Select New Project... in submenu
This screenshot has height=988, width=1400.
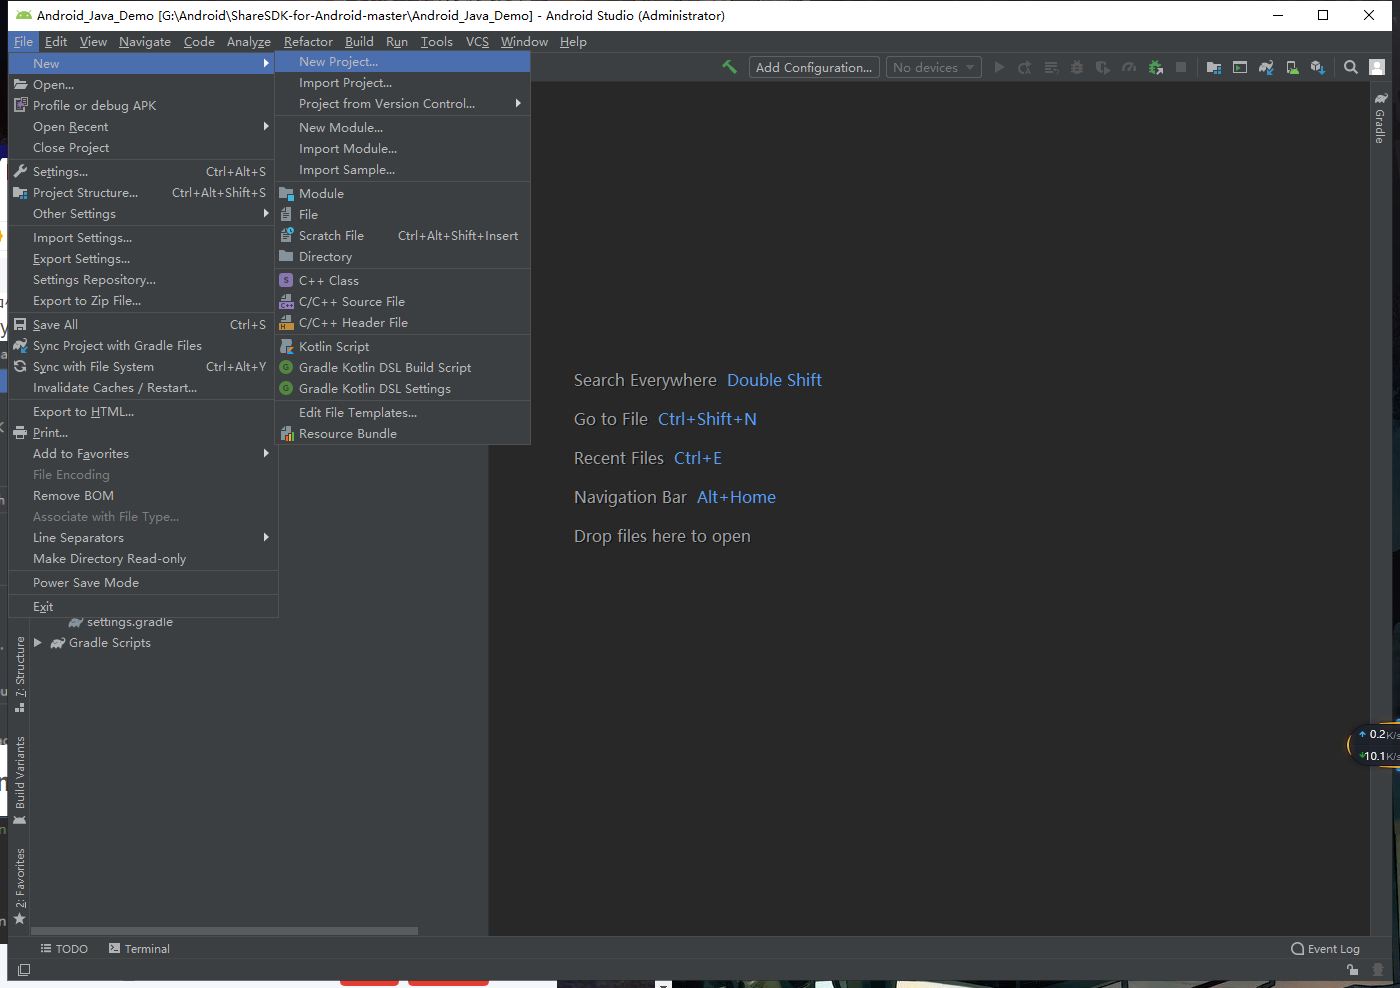tap(403, 62)
